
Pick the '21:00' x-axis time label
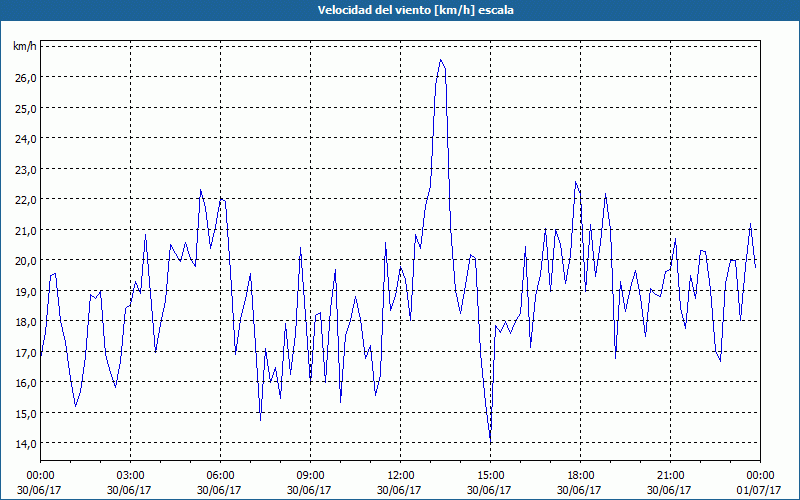(670, 476)
